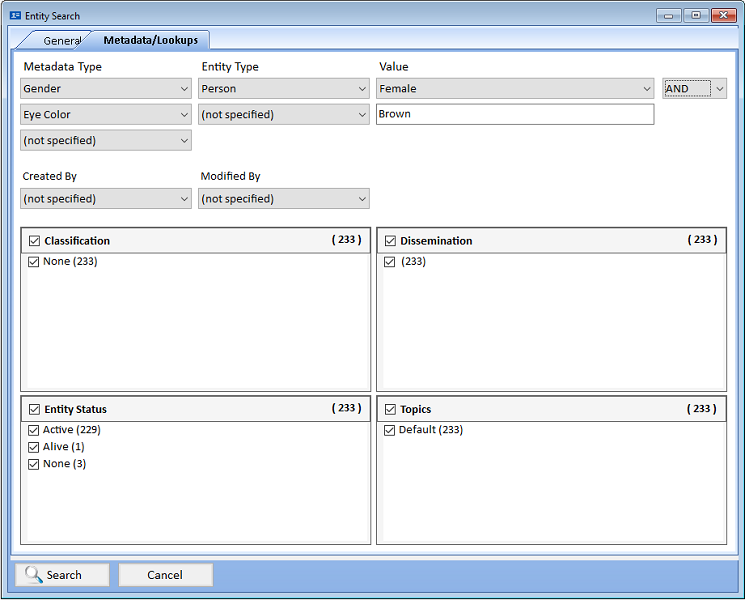
Task: Uncheck Alive (1) status
Action: pyautogui.click(x=33, y=447)
